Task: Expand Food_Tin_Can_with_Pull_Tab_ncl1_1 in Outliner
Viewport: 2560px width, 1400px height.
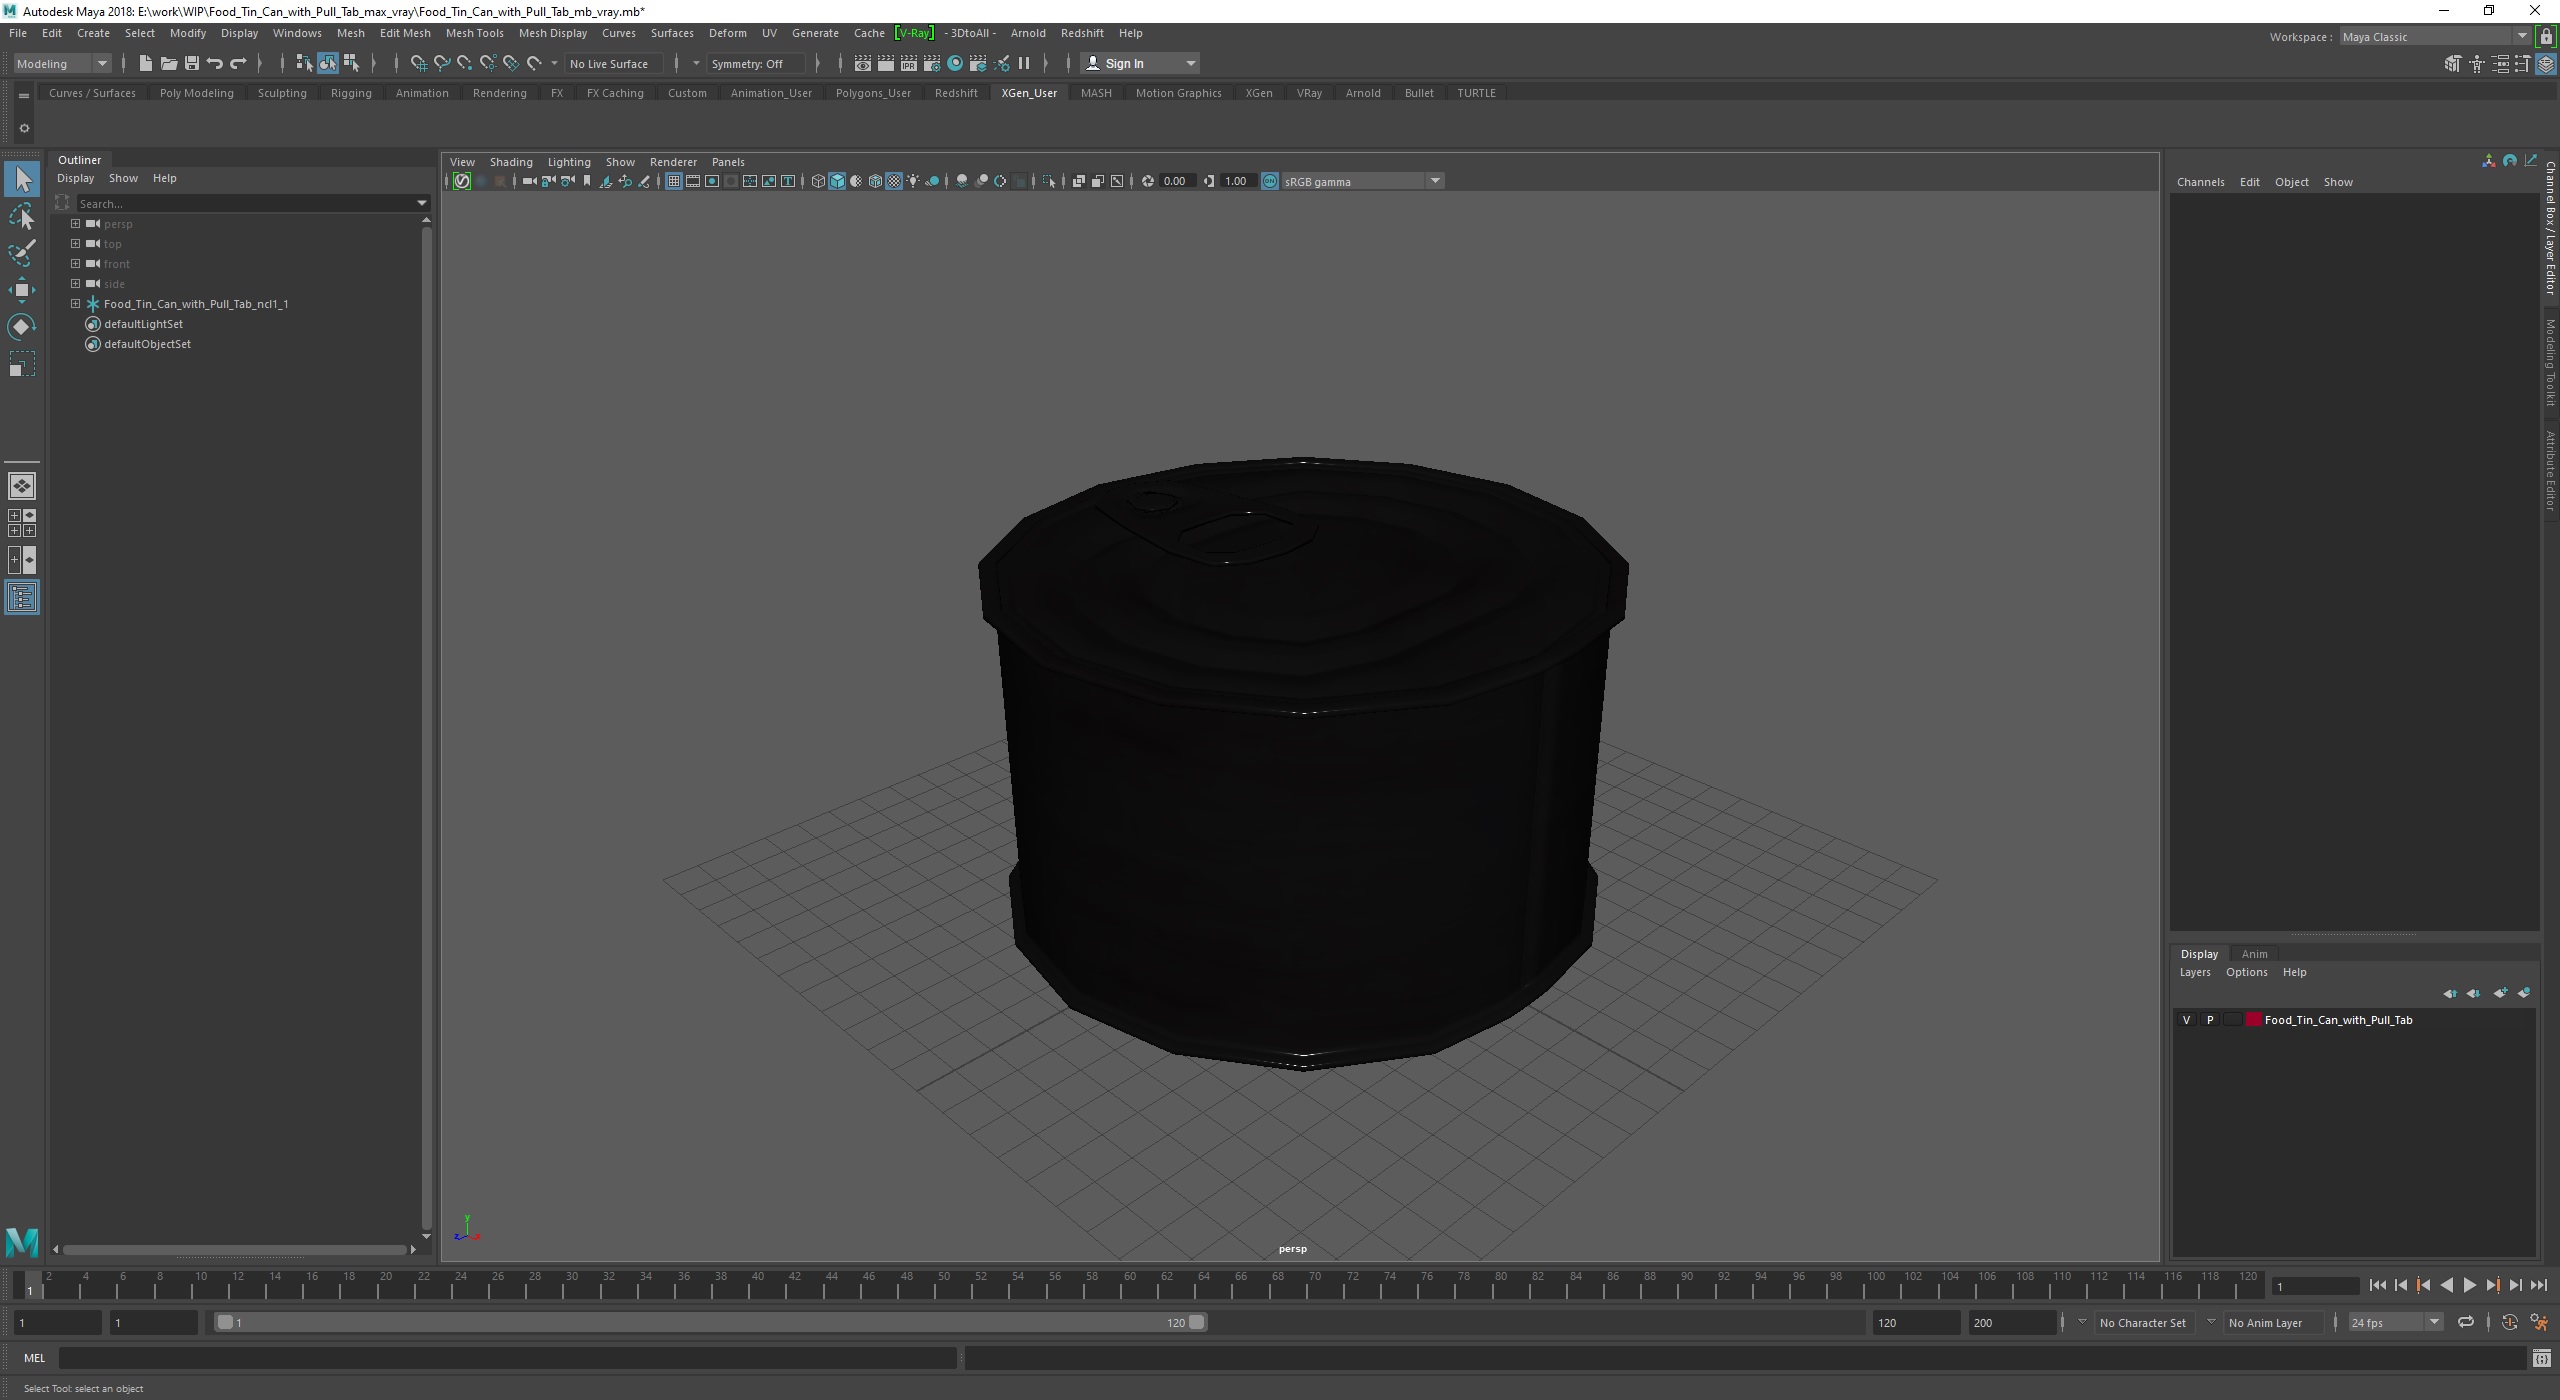Action: (75, 303)
